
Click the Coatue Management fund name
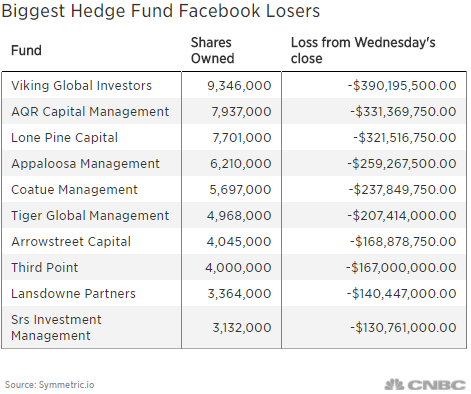tap(74, 190)
